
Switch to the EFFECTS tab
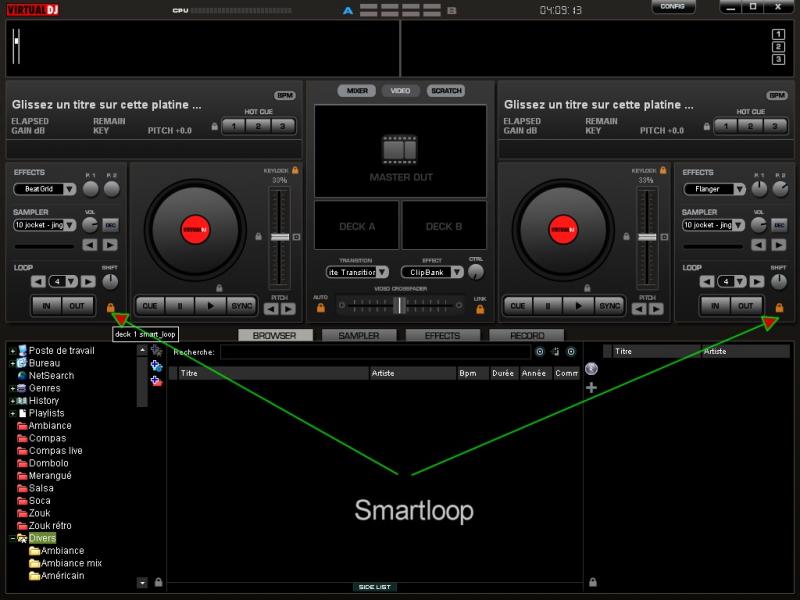tap(443, 335)
